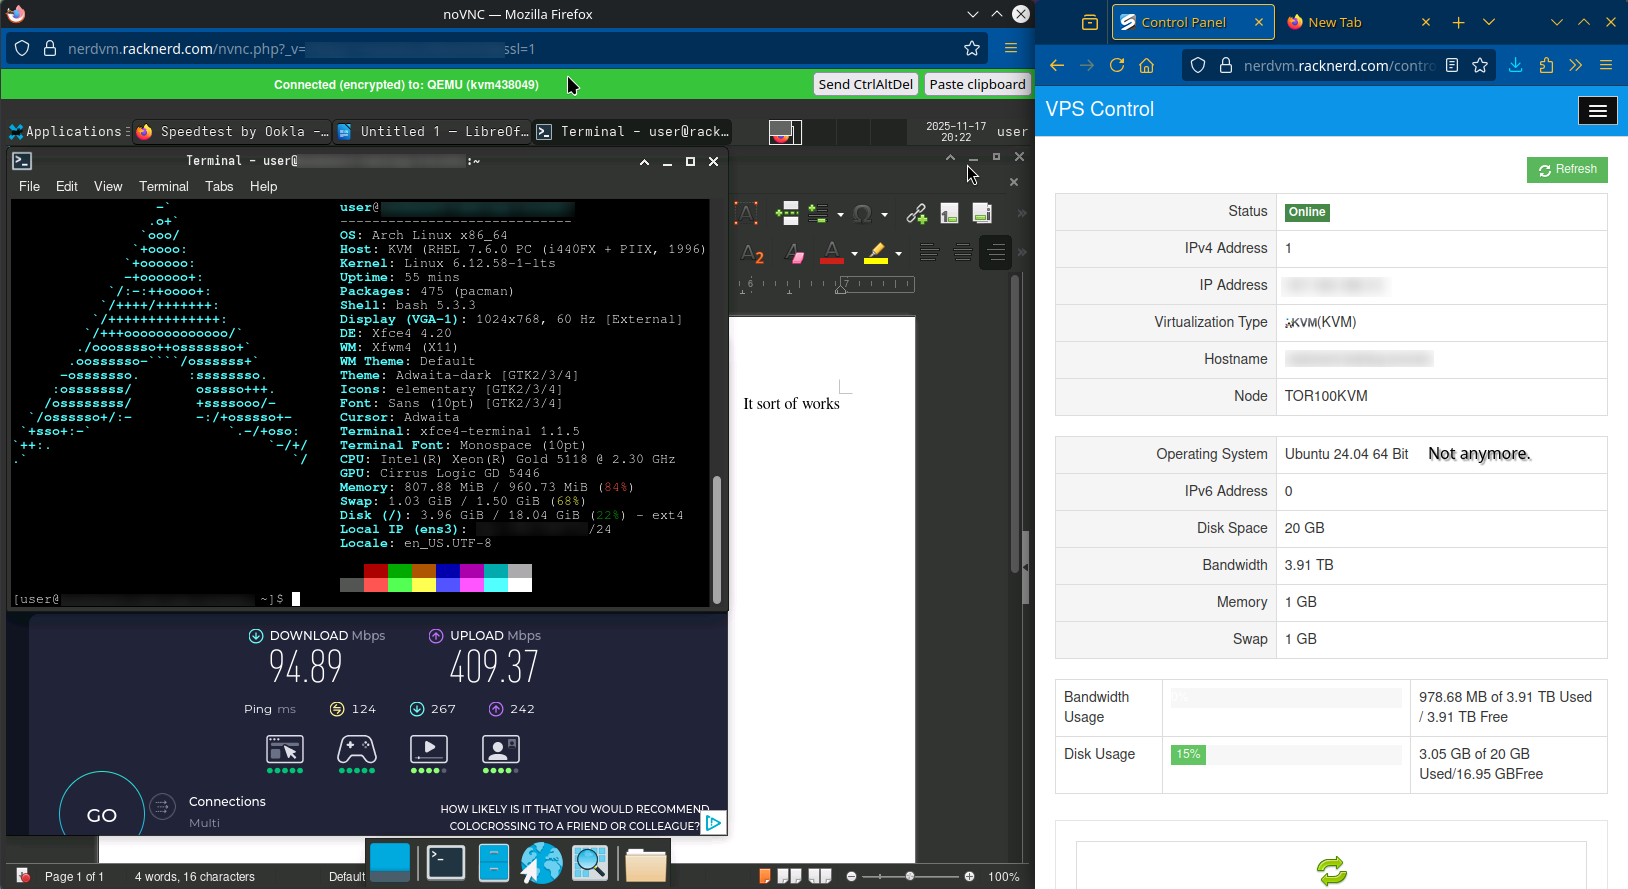Screen dimensions: 1628x889
Task: Click the zoom slider in LibreOffice status bar
Action: tap(910, 876)
